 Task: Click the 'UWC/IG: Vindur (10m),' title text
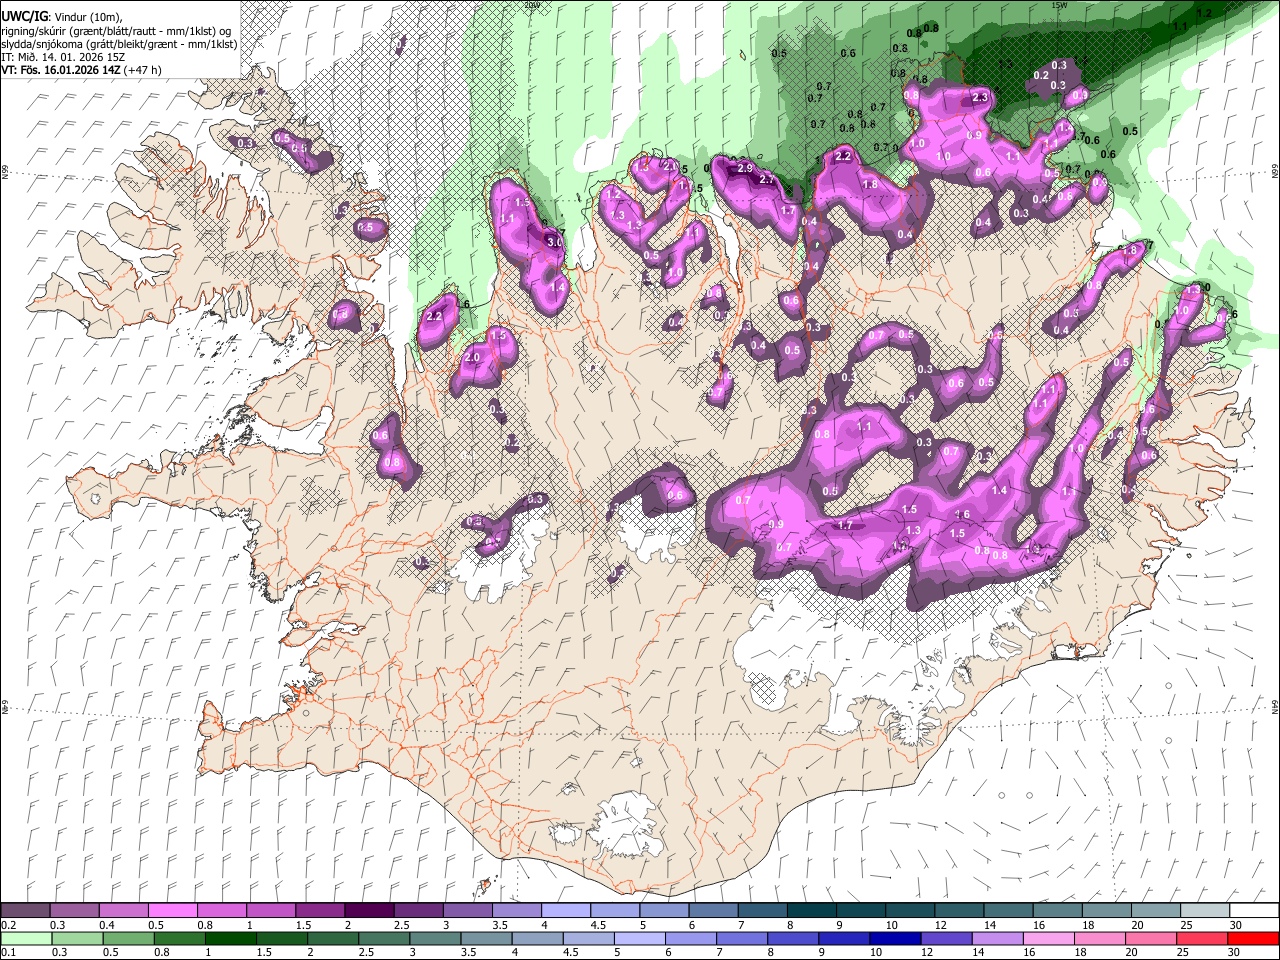(62, 17)
